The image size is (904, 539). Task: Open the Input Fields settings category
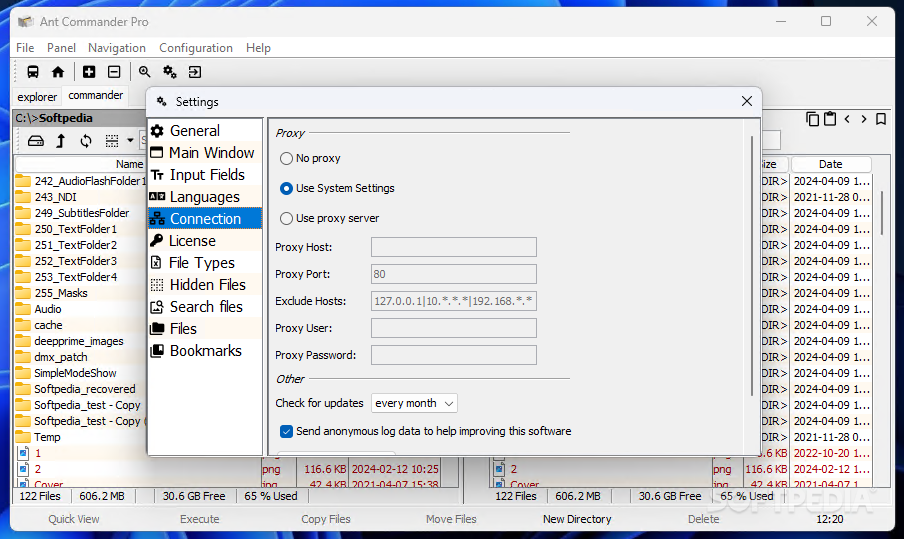click(205, 175)
